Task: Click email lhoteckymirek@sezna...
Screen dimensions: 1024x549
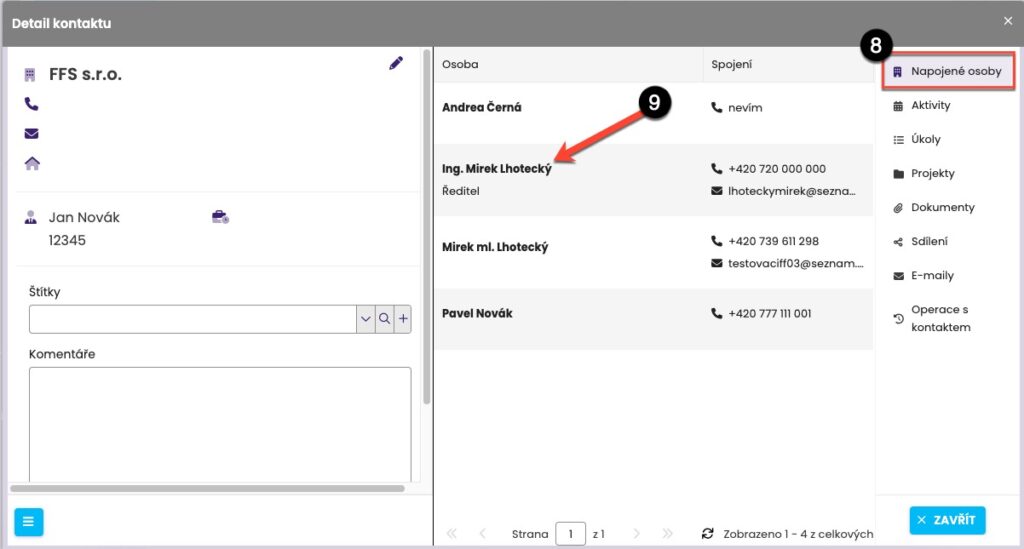Action: pos(792,191)
